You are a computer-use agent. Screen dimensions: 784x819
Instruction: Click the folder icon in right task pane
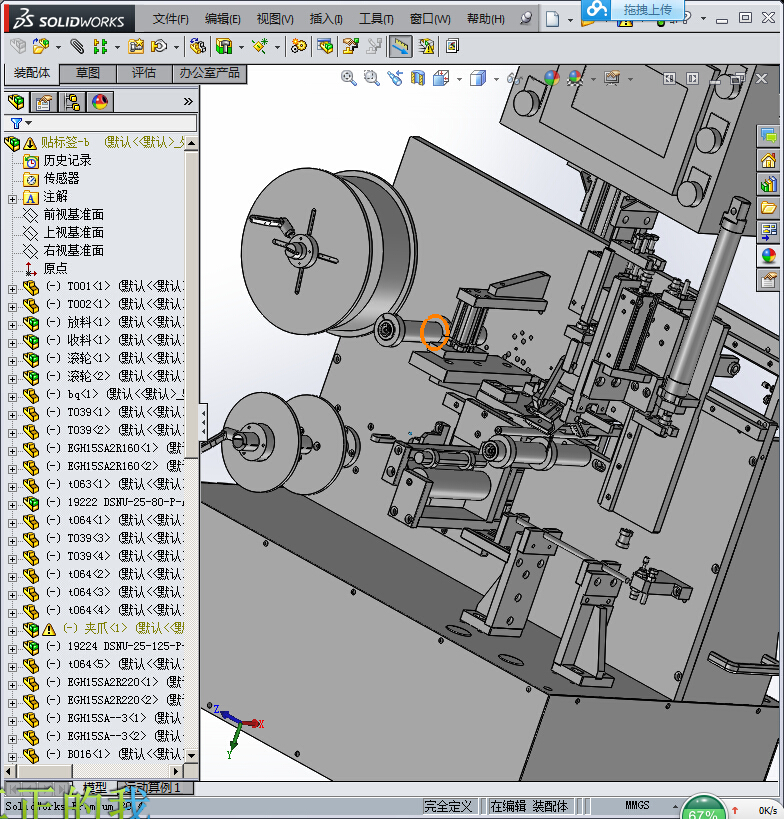click(768, 208)
